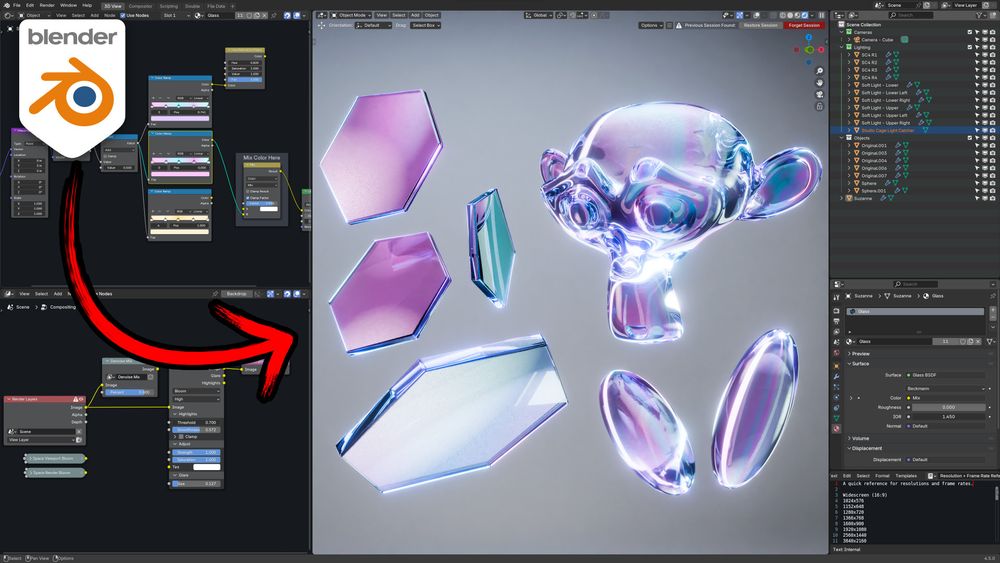Collapse the Lighting collection in outliner
Screen dimensions: 1000x563
tap(841, 47)
